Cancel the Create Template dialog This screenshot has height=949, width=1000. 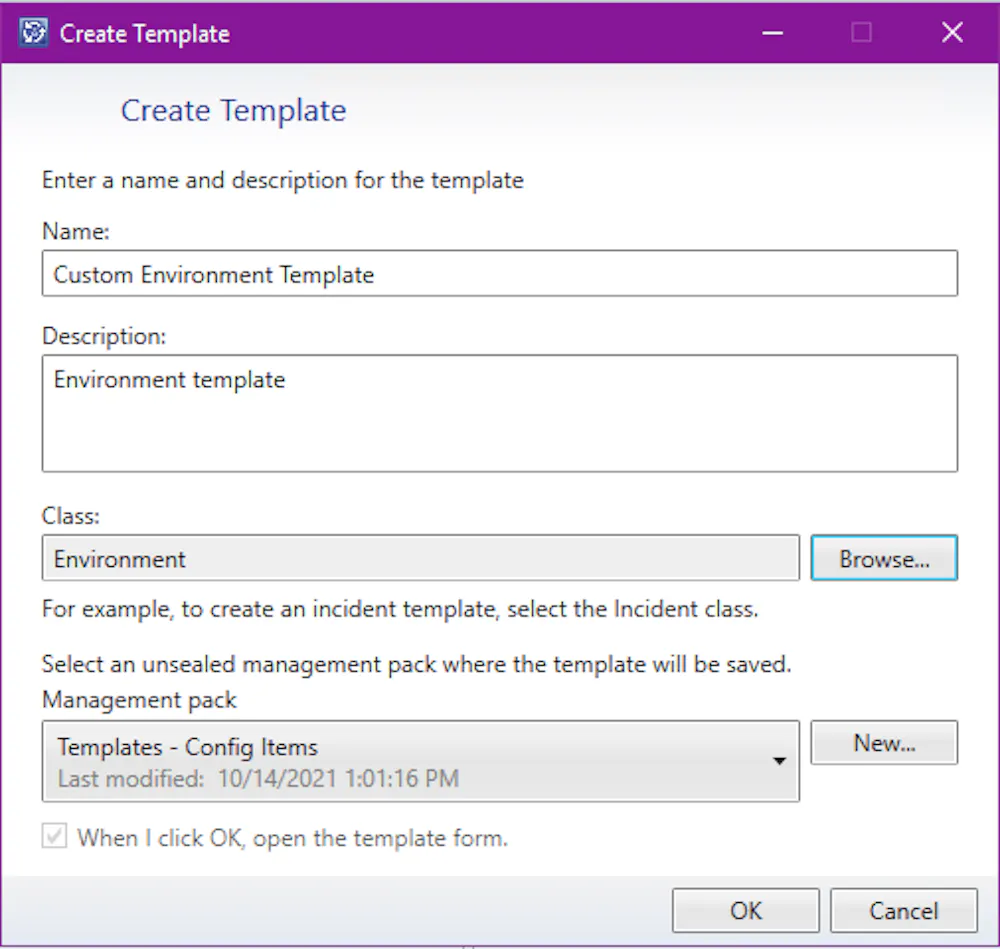coord(904,911)
